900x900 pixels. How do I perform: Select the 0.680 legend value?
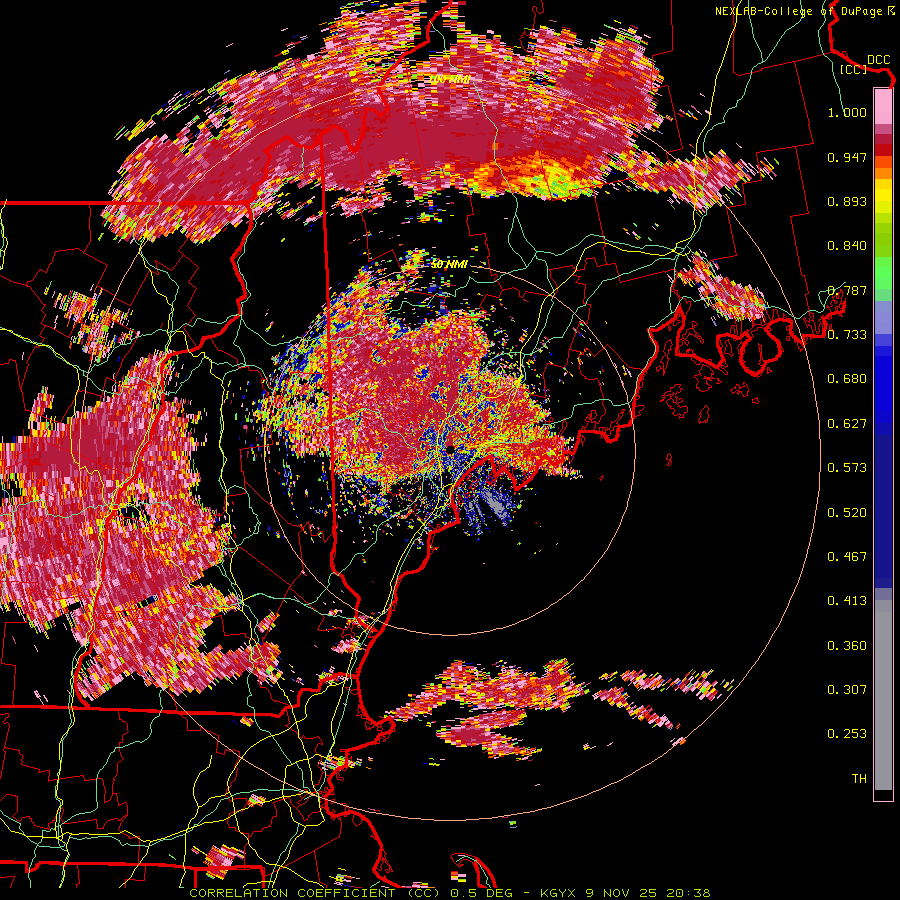[847, 379]
